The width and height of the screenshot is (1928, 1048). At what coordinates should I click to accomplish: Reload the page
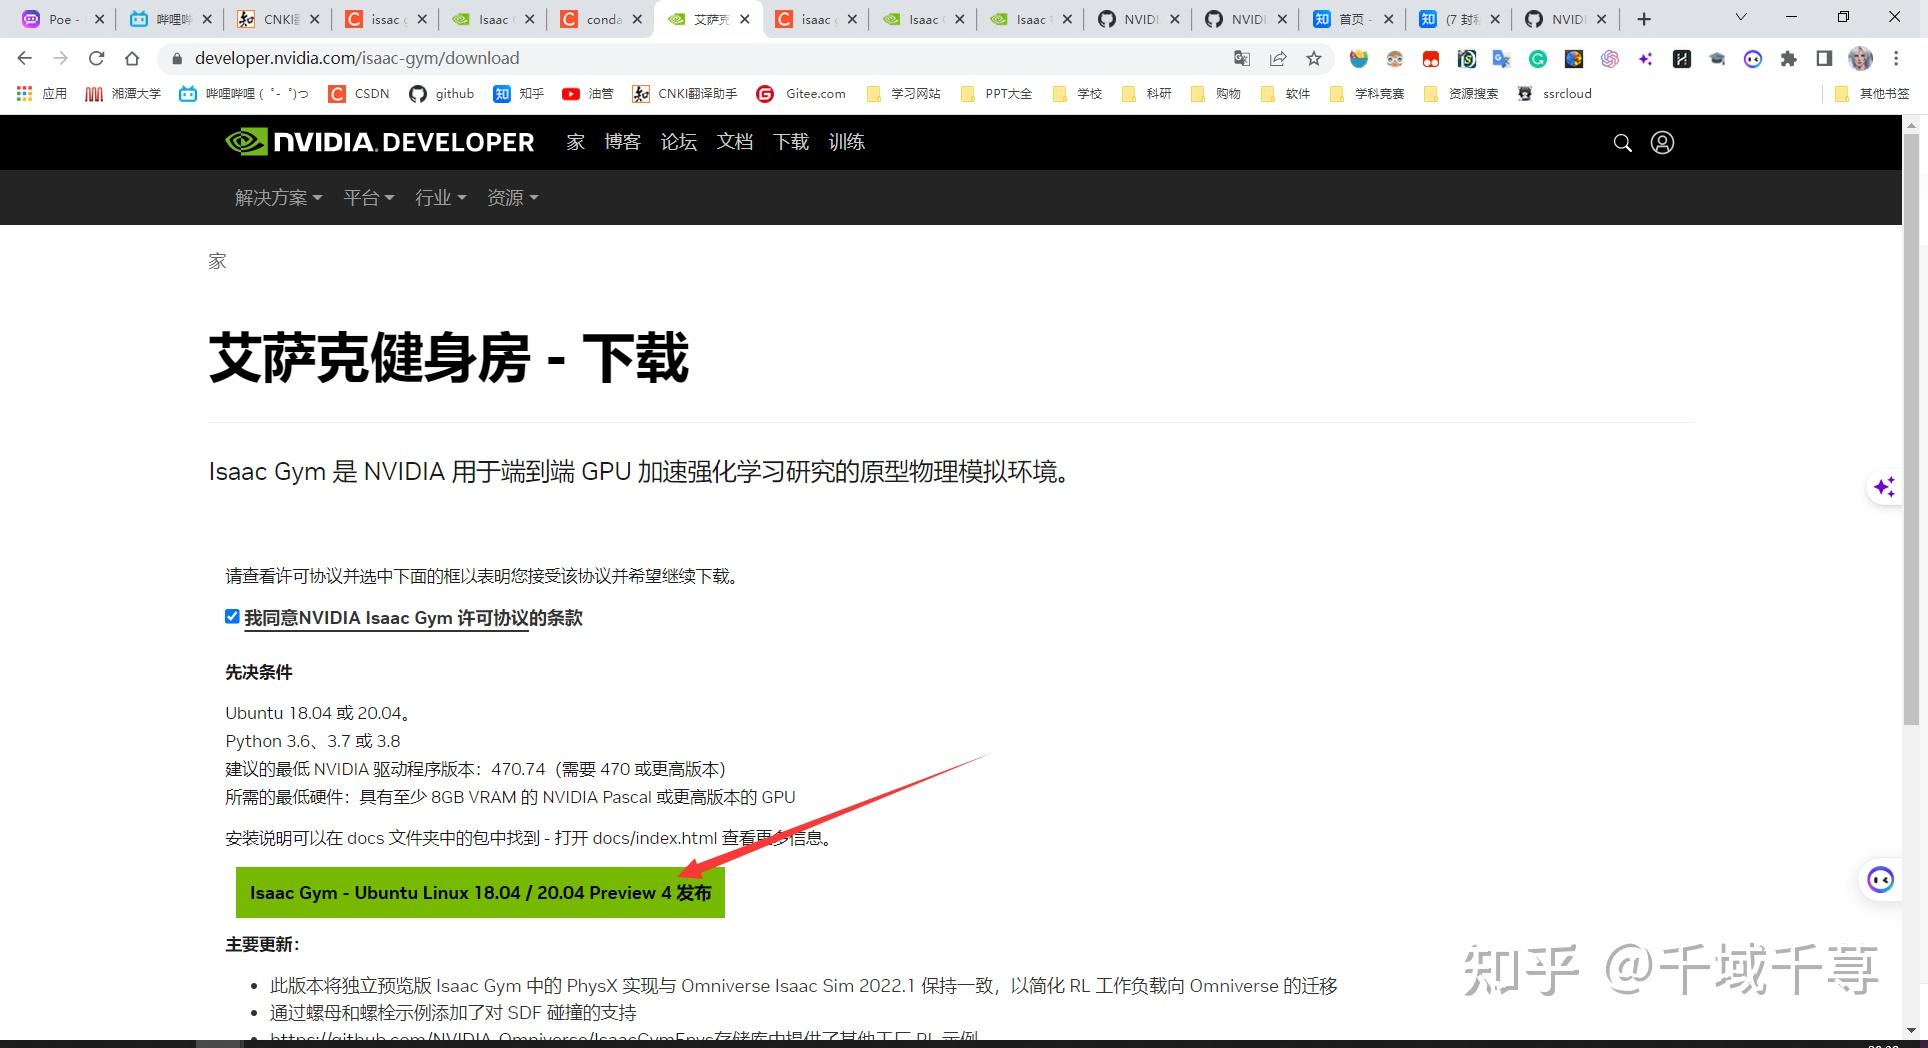[x=96, y=58]
